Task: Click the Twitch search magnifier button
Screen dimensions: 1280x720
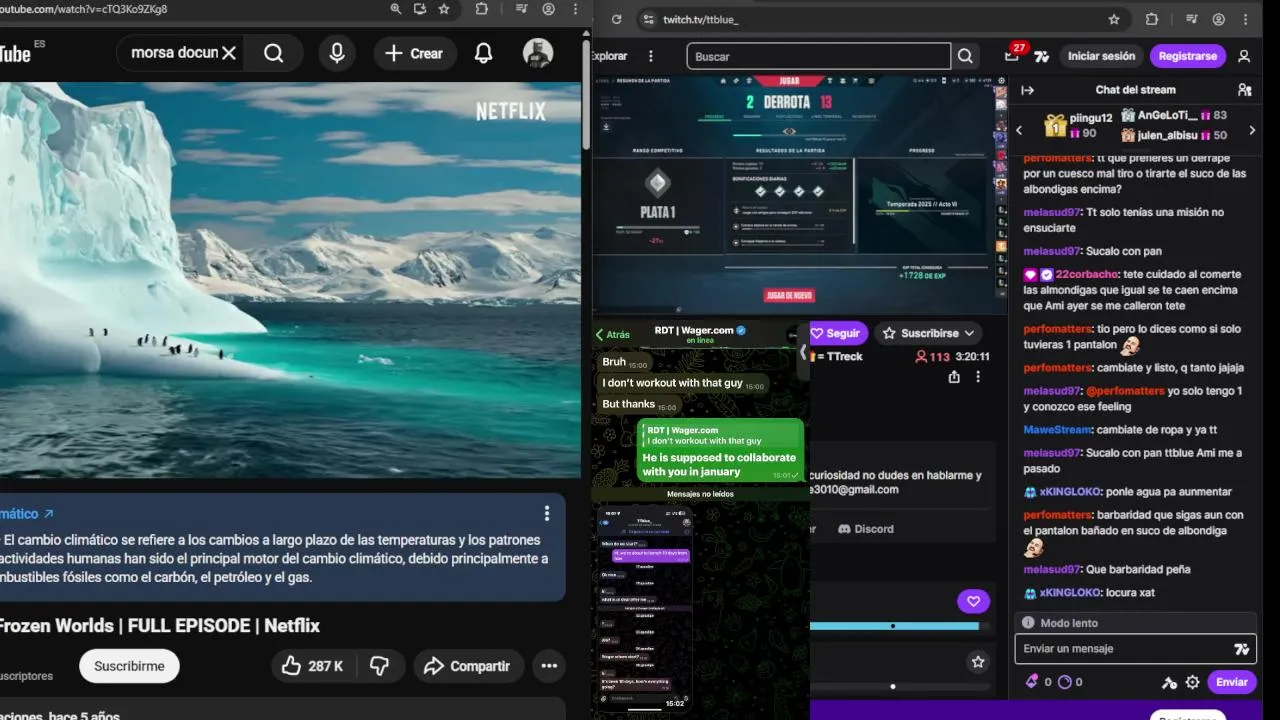Action: point(965,56)
